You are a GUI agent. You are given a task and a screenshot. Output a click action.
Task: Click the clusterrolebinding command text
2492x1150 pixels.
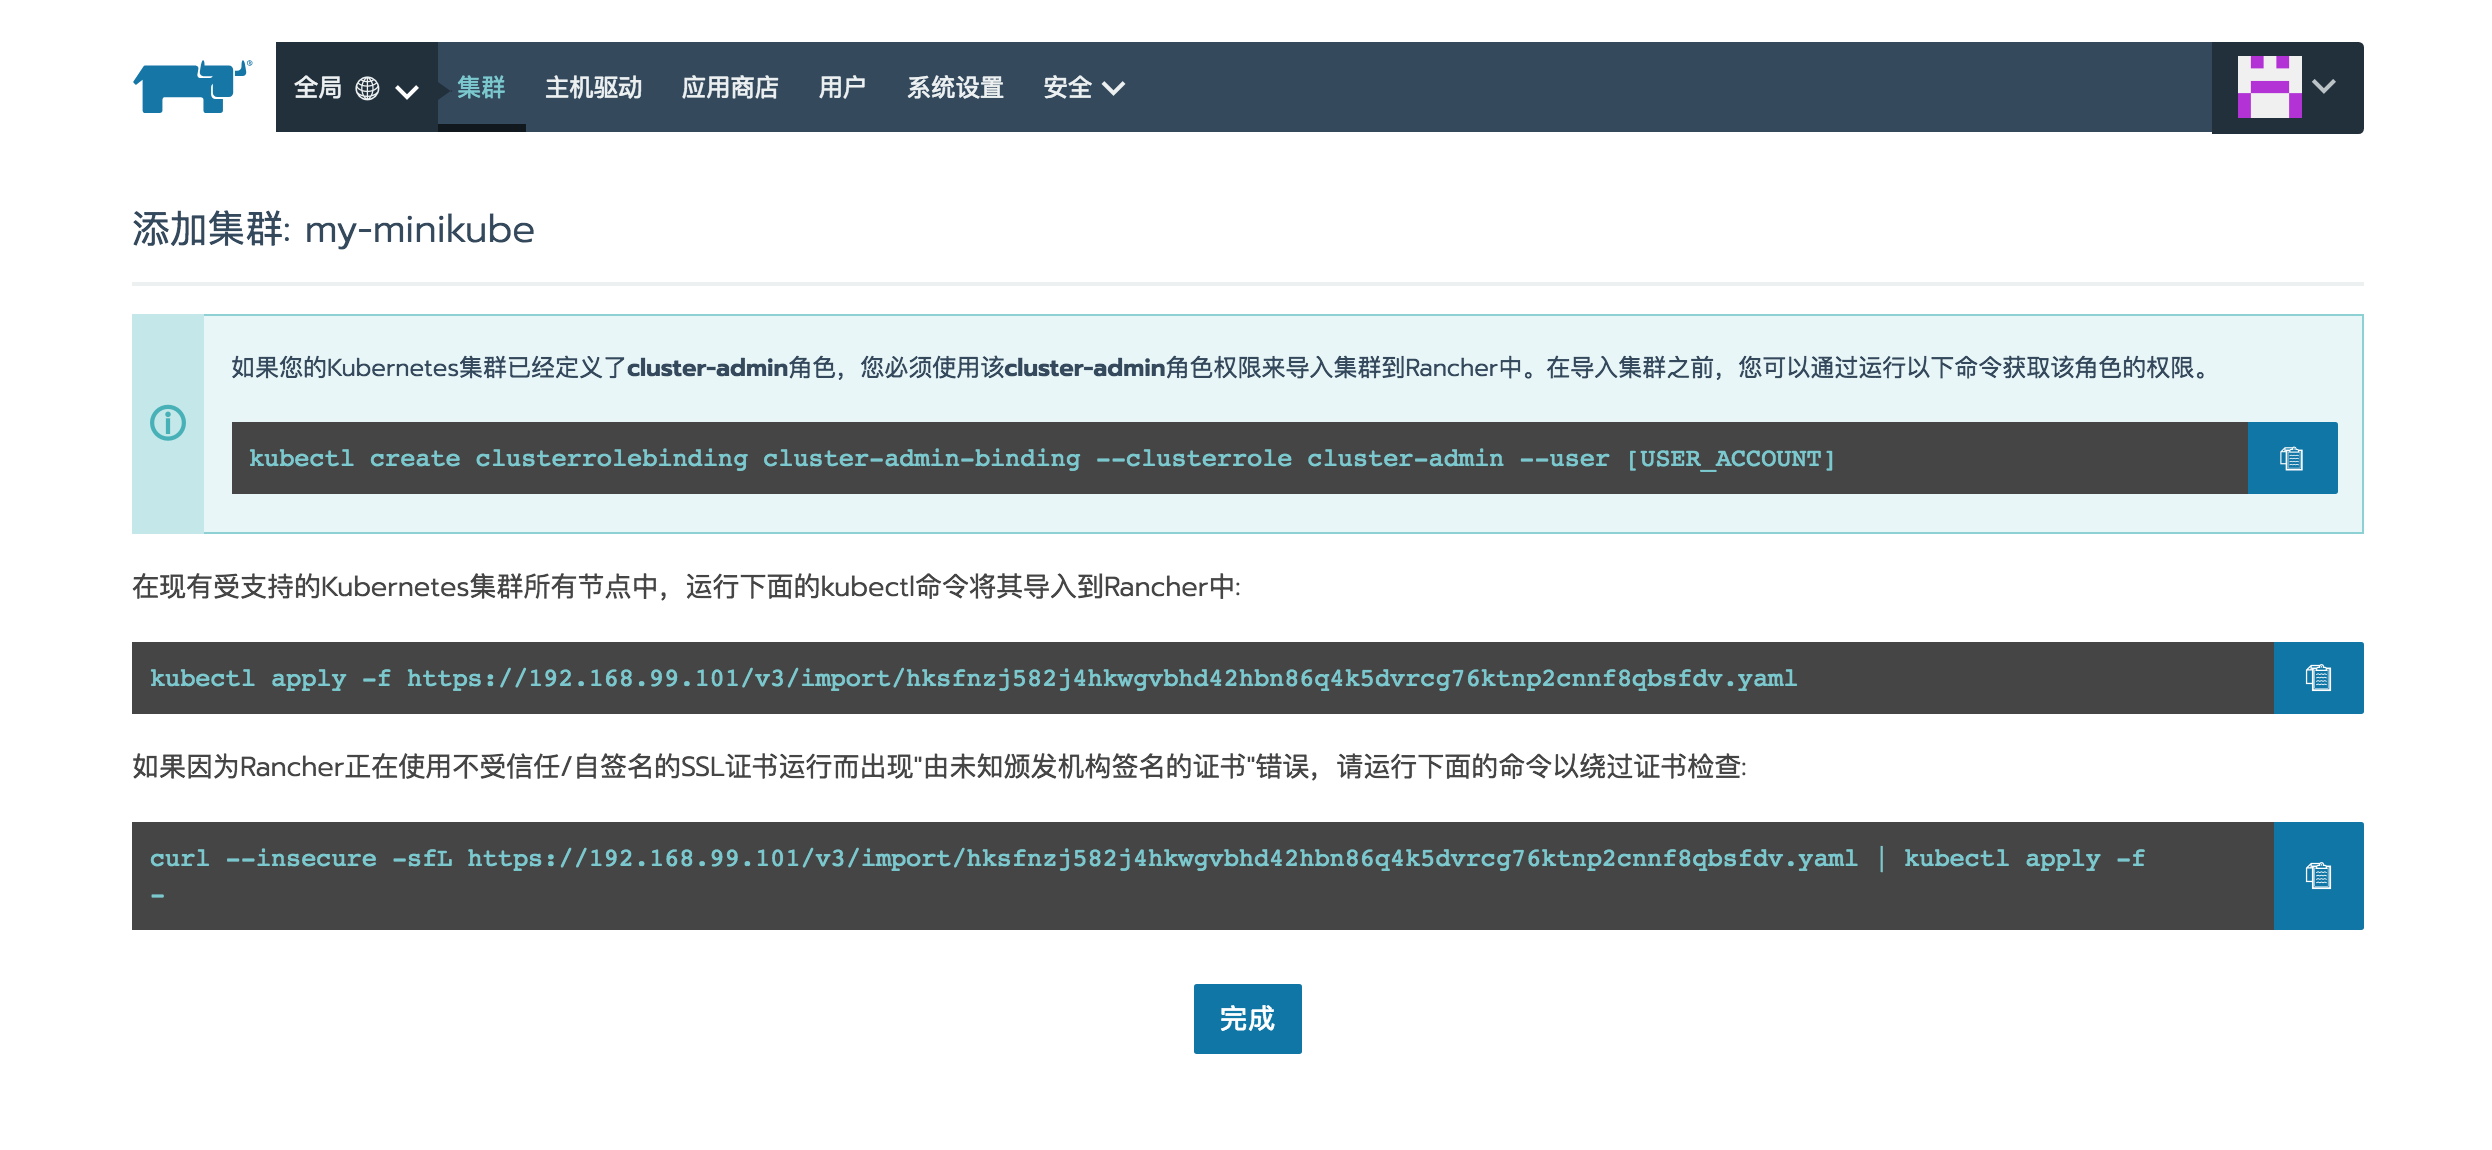pyautogui.click(x=1040, y=458)
